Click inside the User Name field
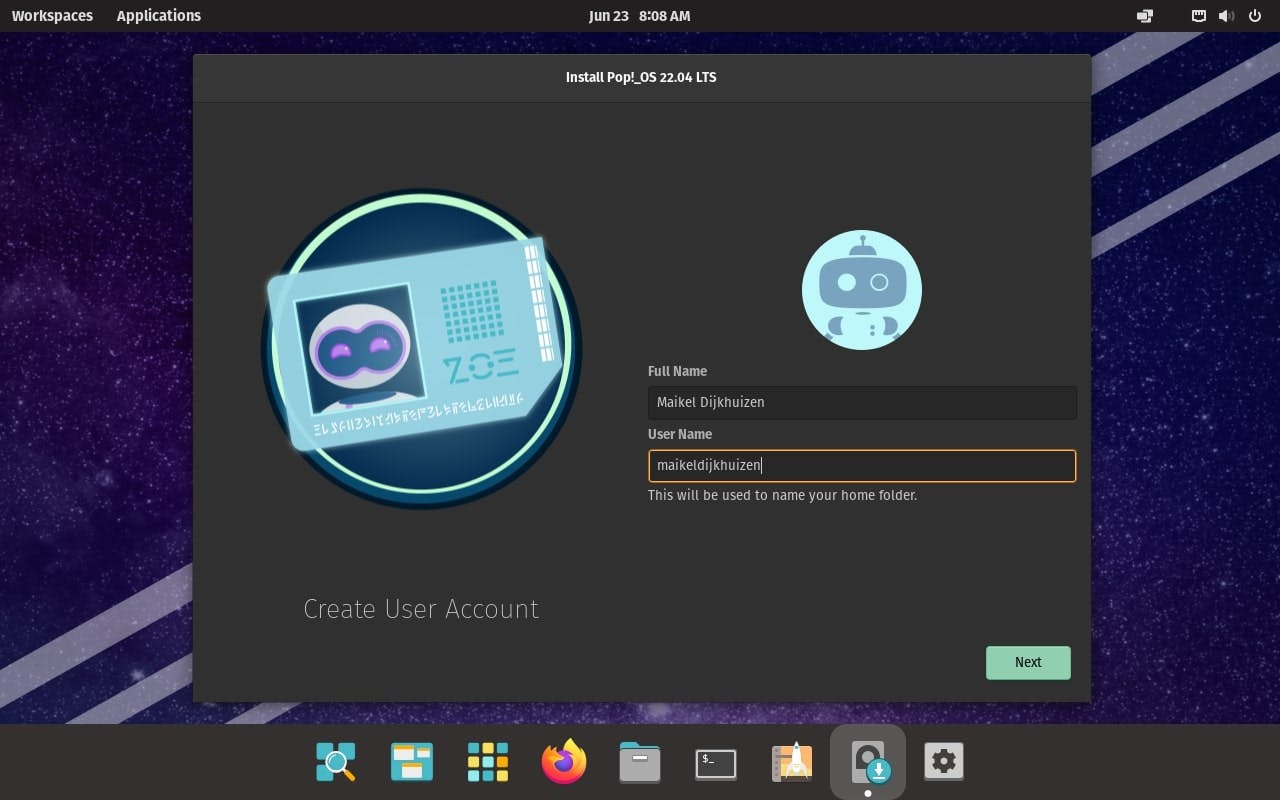 coord(862,465)
